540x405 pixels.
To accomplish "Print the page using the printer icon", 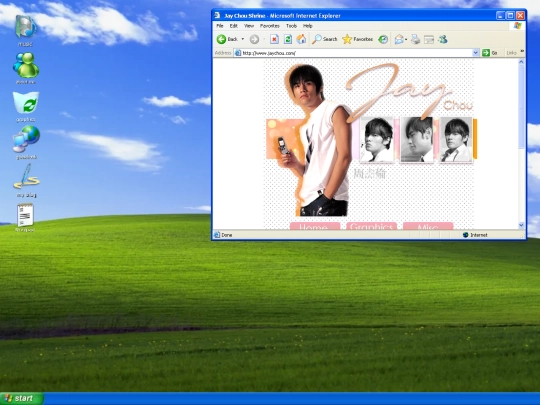I will [x=415, y=40].
